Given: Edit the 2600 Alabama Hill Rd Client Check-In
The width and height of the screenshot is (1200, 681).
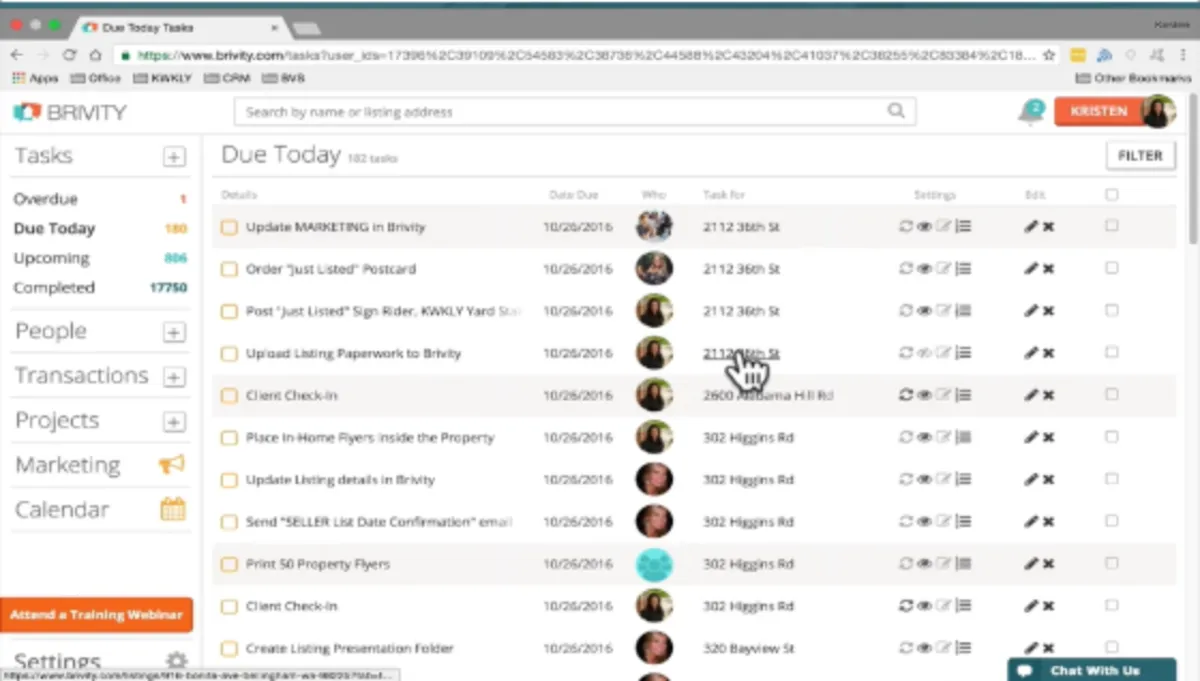Looking at the screenshot, I should tap(1031, 395).
